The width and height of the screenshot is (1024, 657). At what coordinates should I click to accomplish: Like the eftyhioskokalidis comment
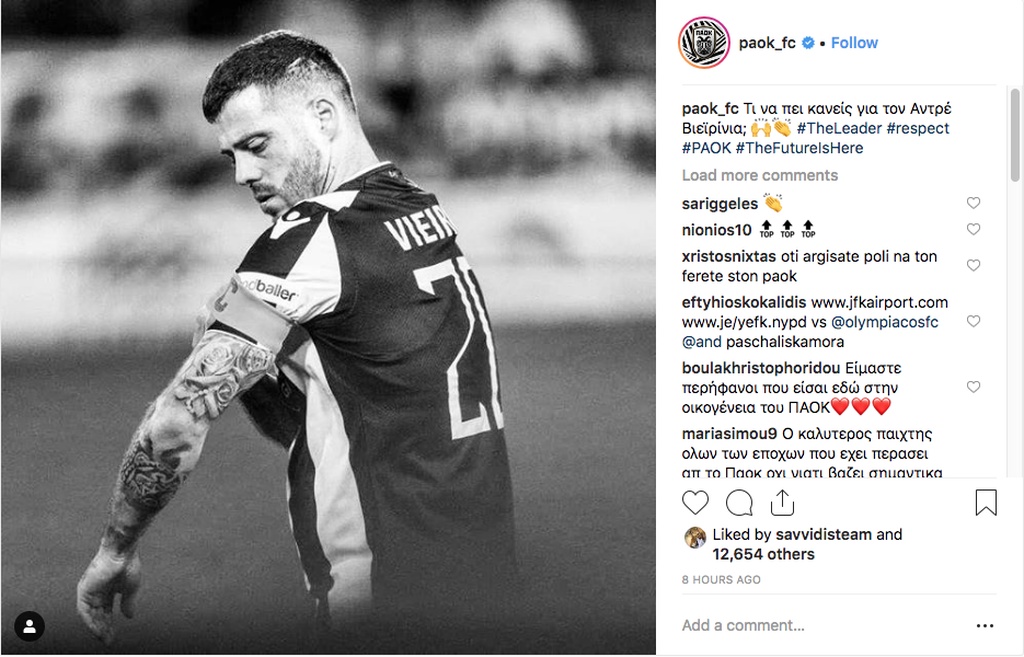tap(973, 321)
